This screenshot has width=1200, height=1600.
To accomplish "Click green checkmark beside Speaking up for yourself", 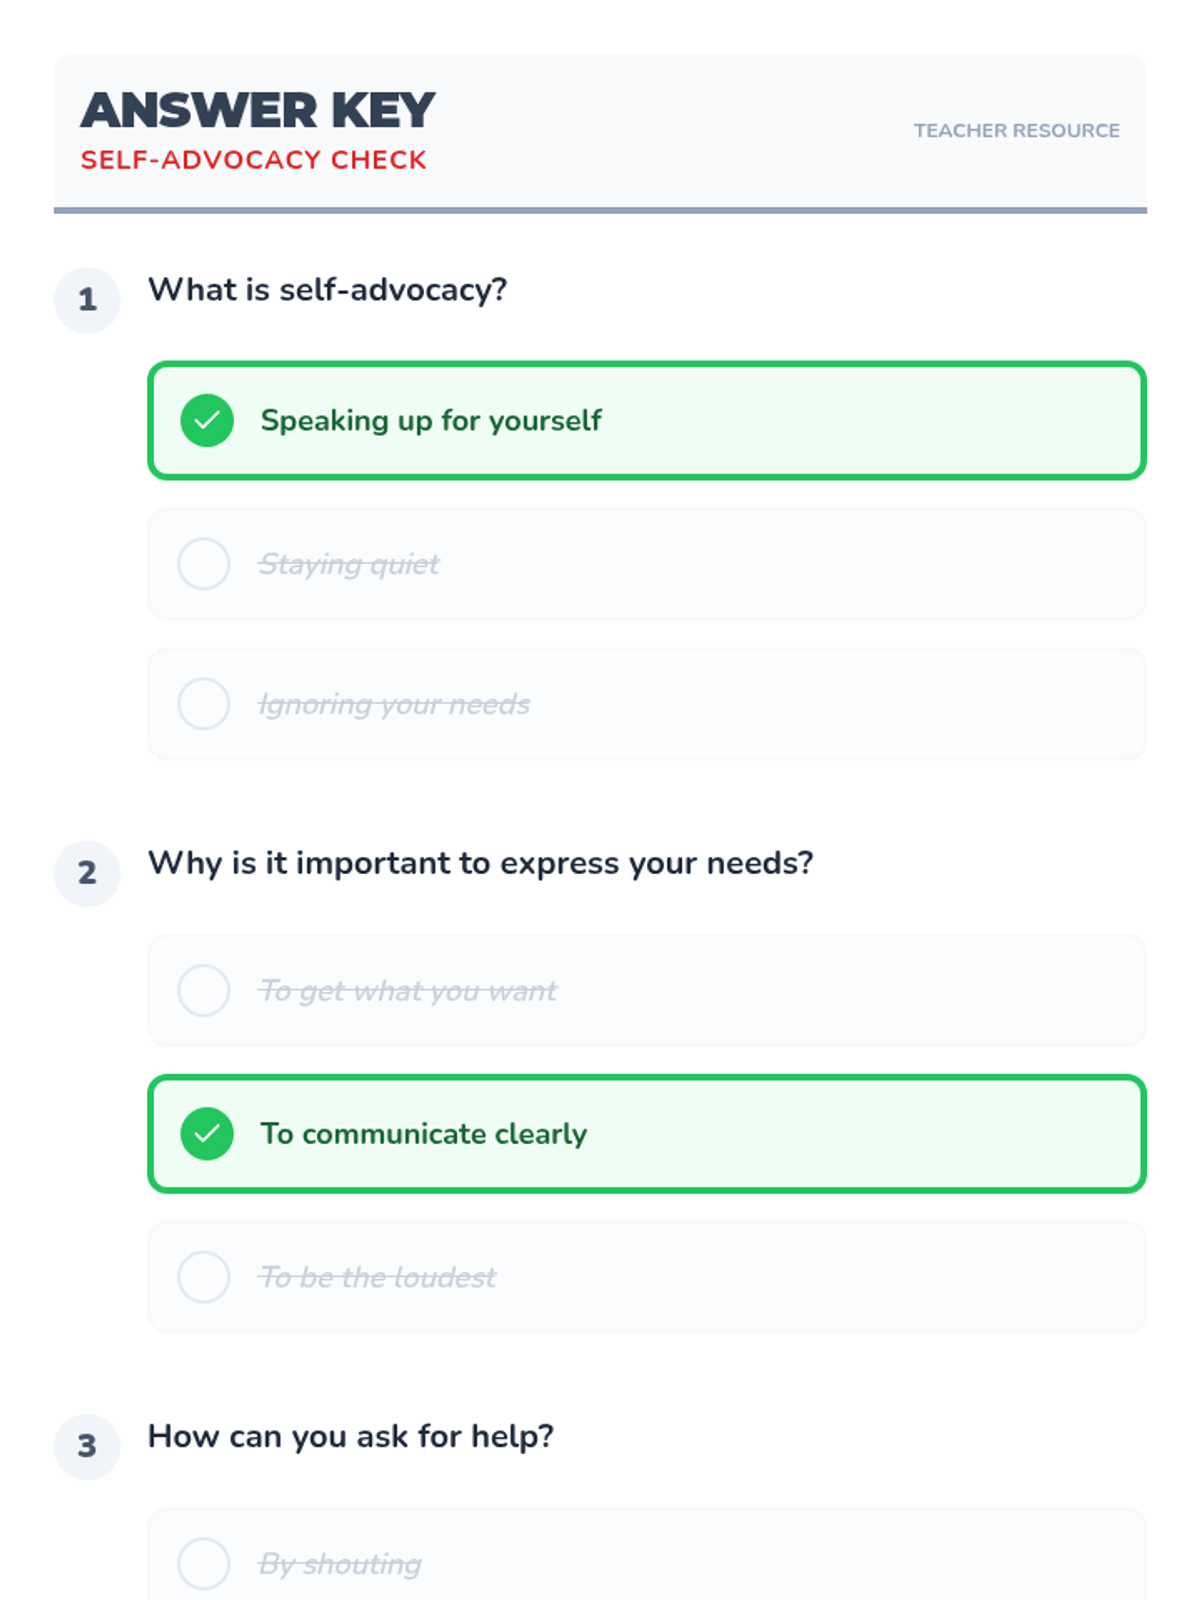I will click(x=207, y=420).
